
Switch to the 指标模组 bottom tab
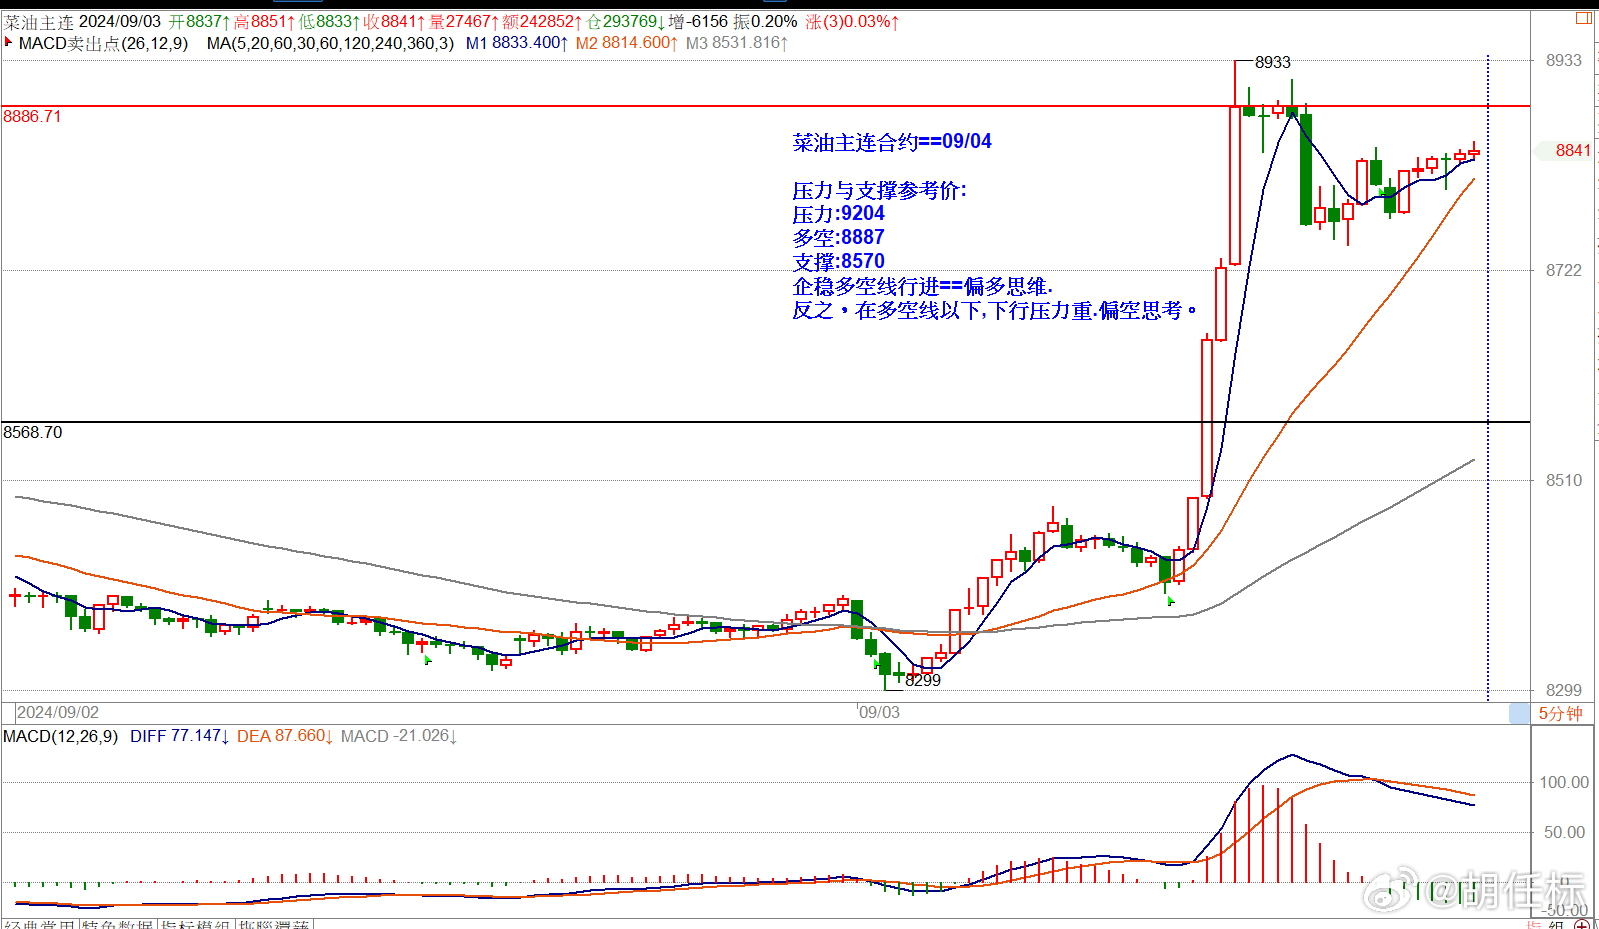click(x=195, y=925)
